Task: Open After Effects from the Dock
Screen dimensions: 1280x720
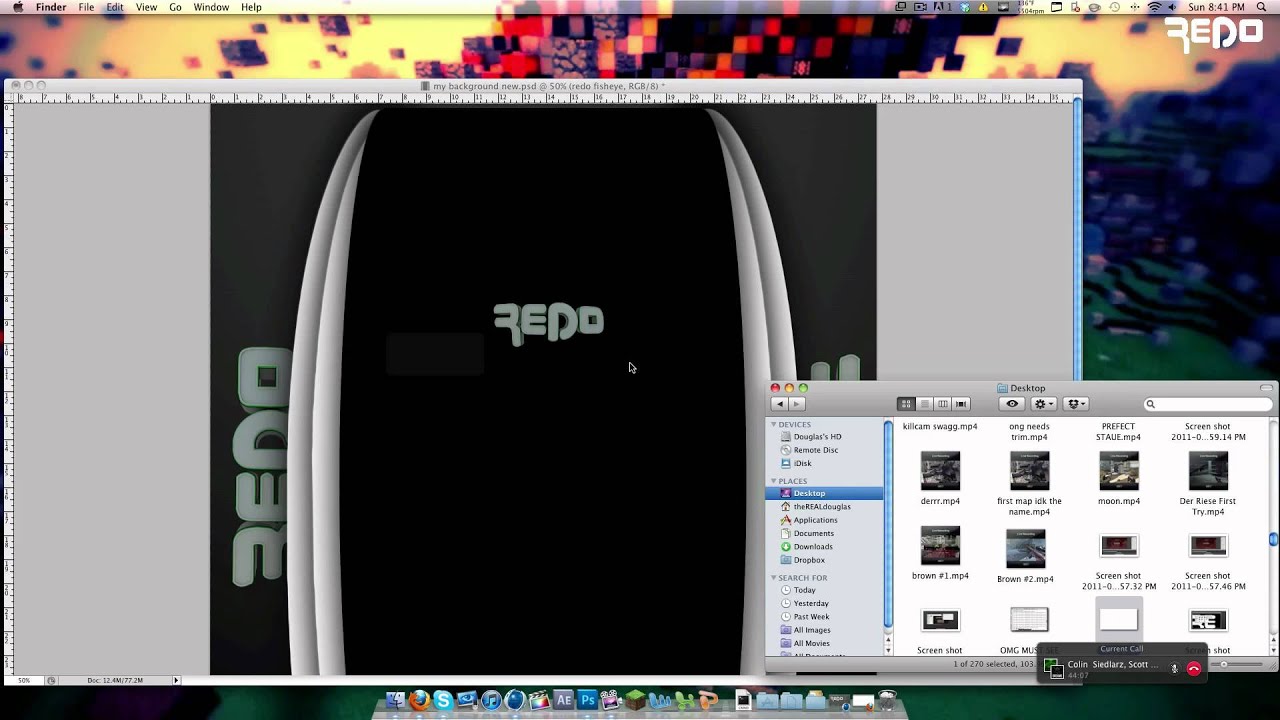Action: (563, 700)
